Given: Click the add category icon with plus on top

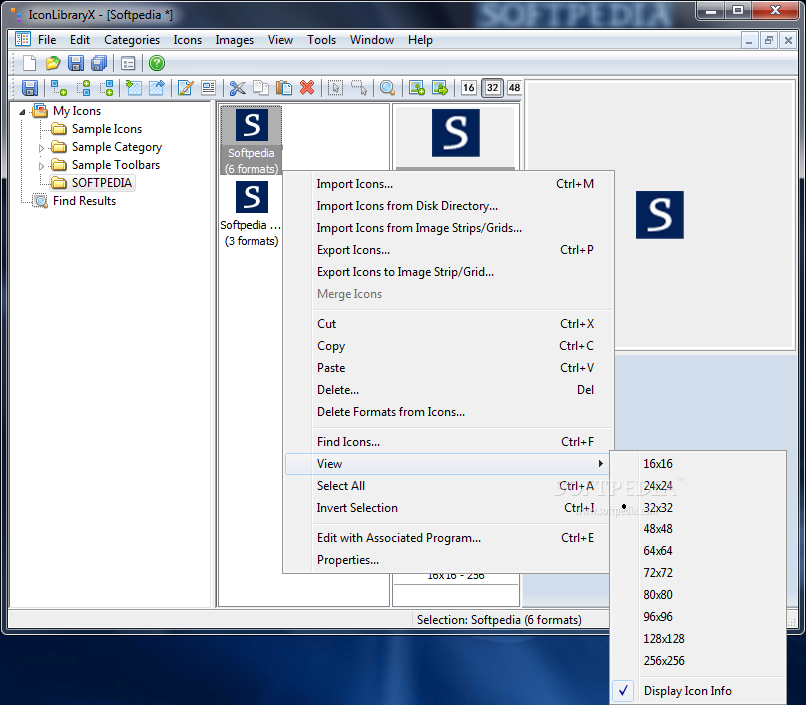Looking at the screenshot, I should pos(84,88).
